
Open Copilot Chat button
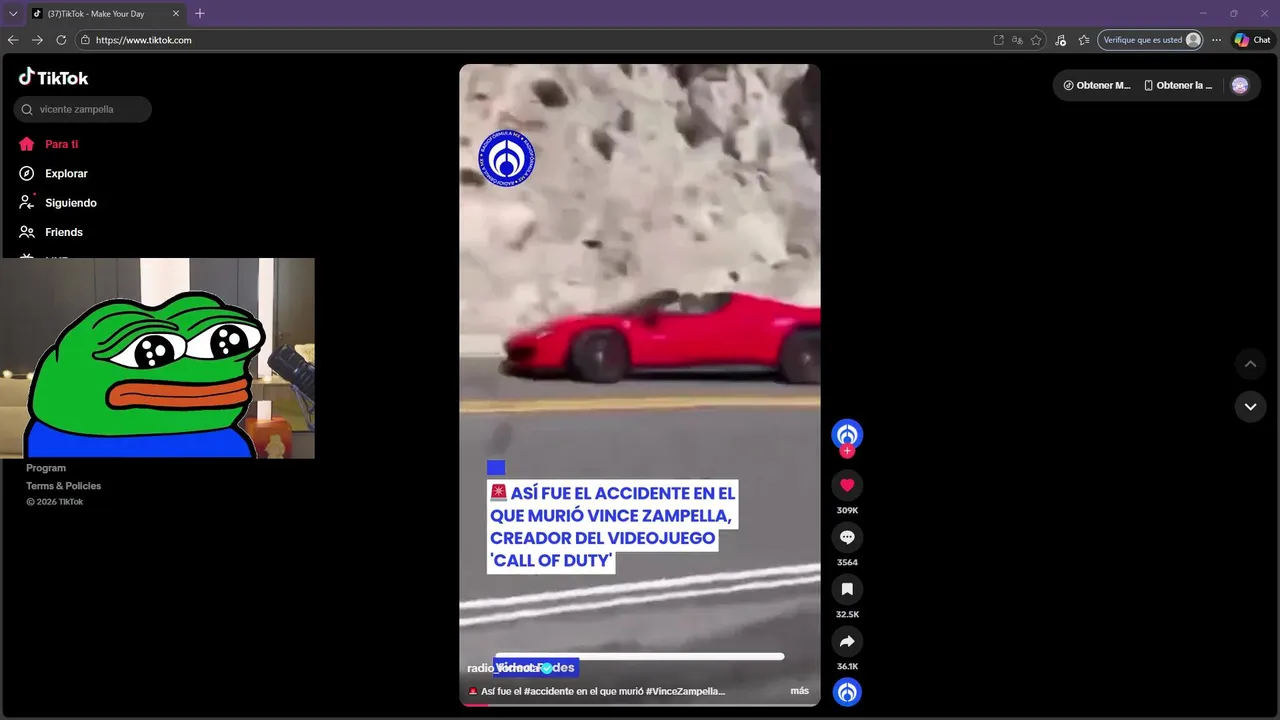pyautogui.click(x=1252, y=40)
